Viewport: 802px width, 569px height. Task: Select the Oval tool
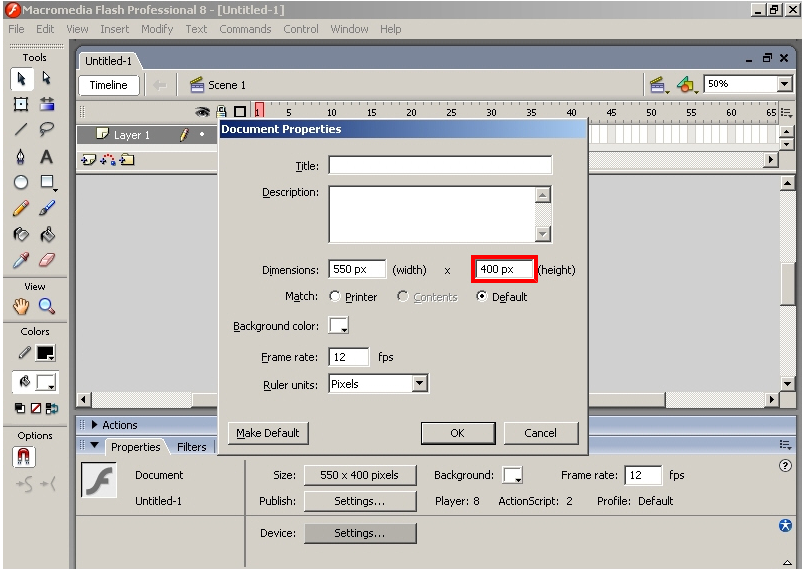21,182
